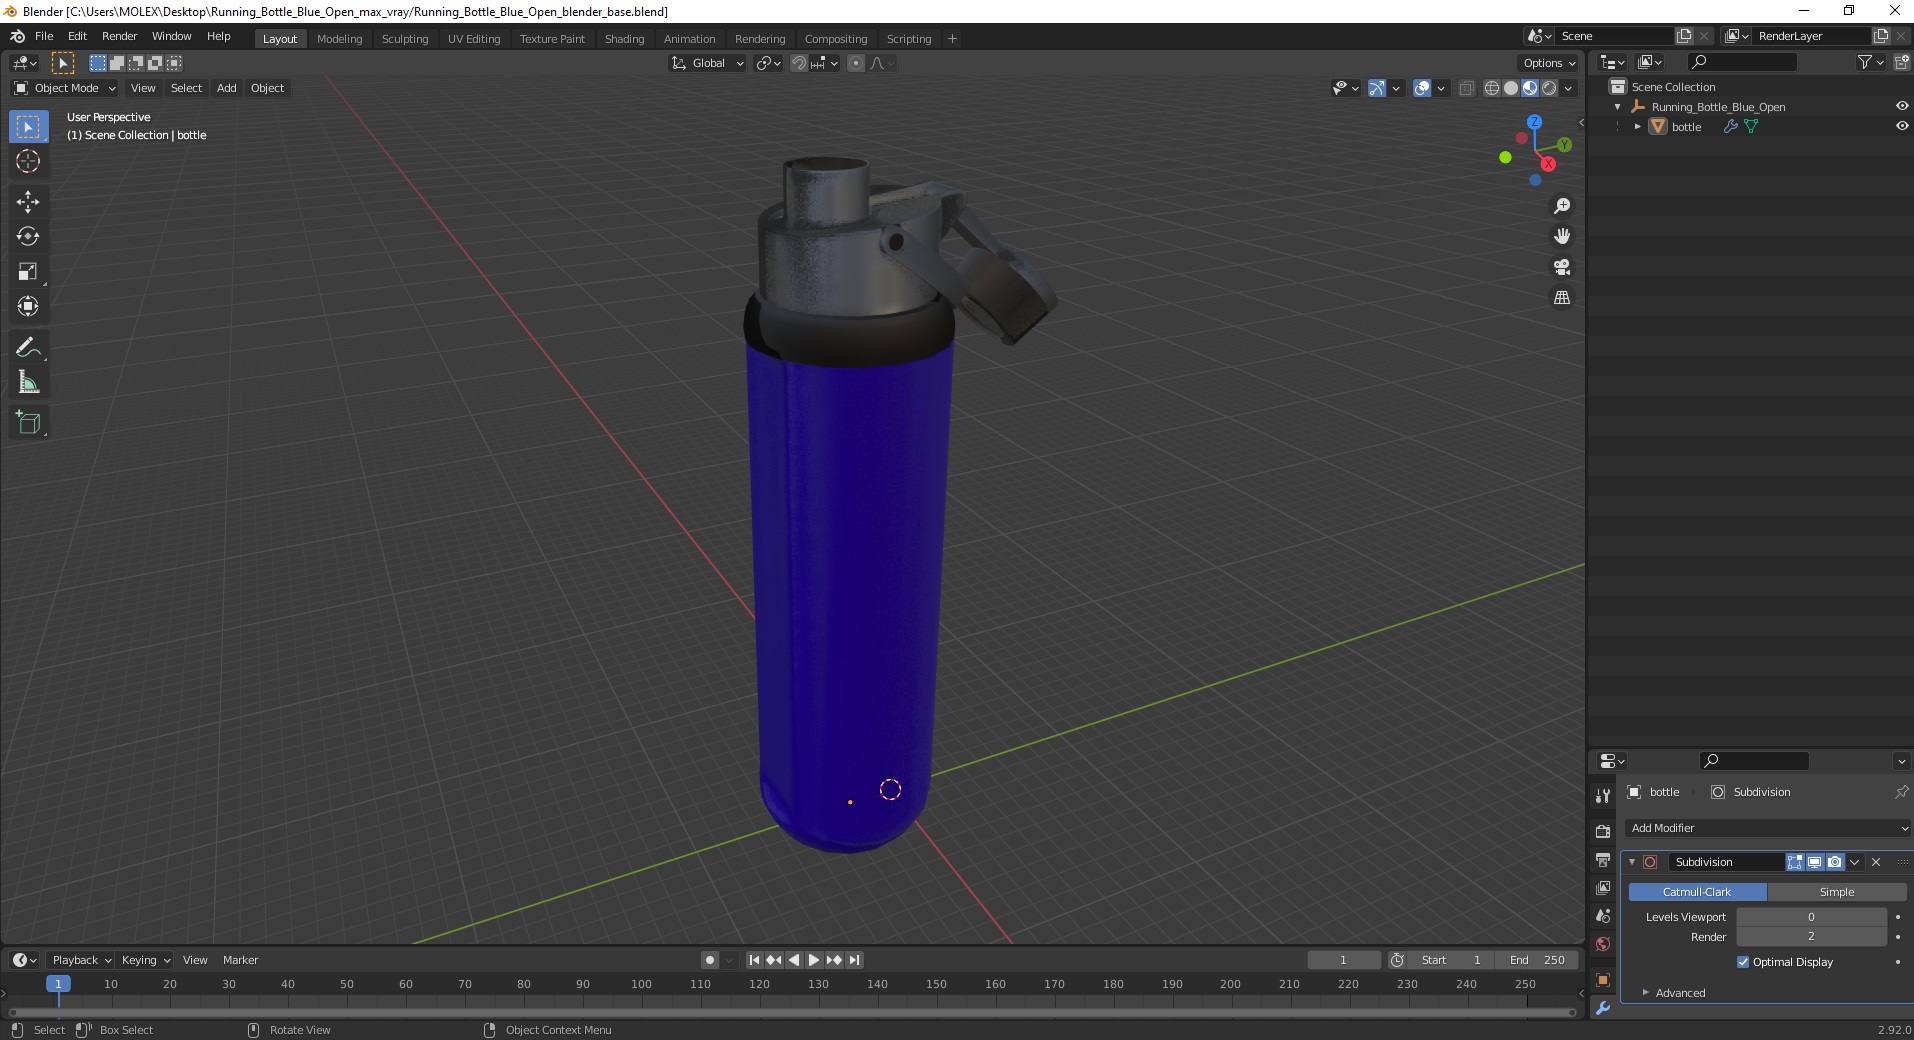Open the Scene properties tab icon

[1603, 916]
